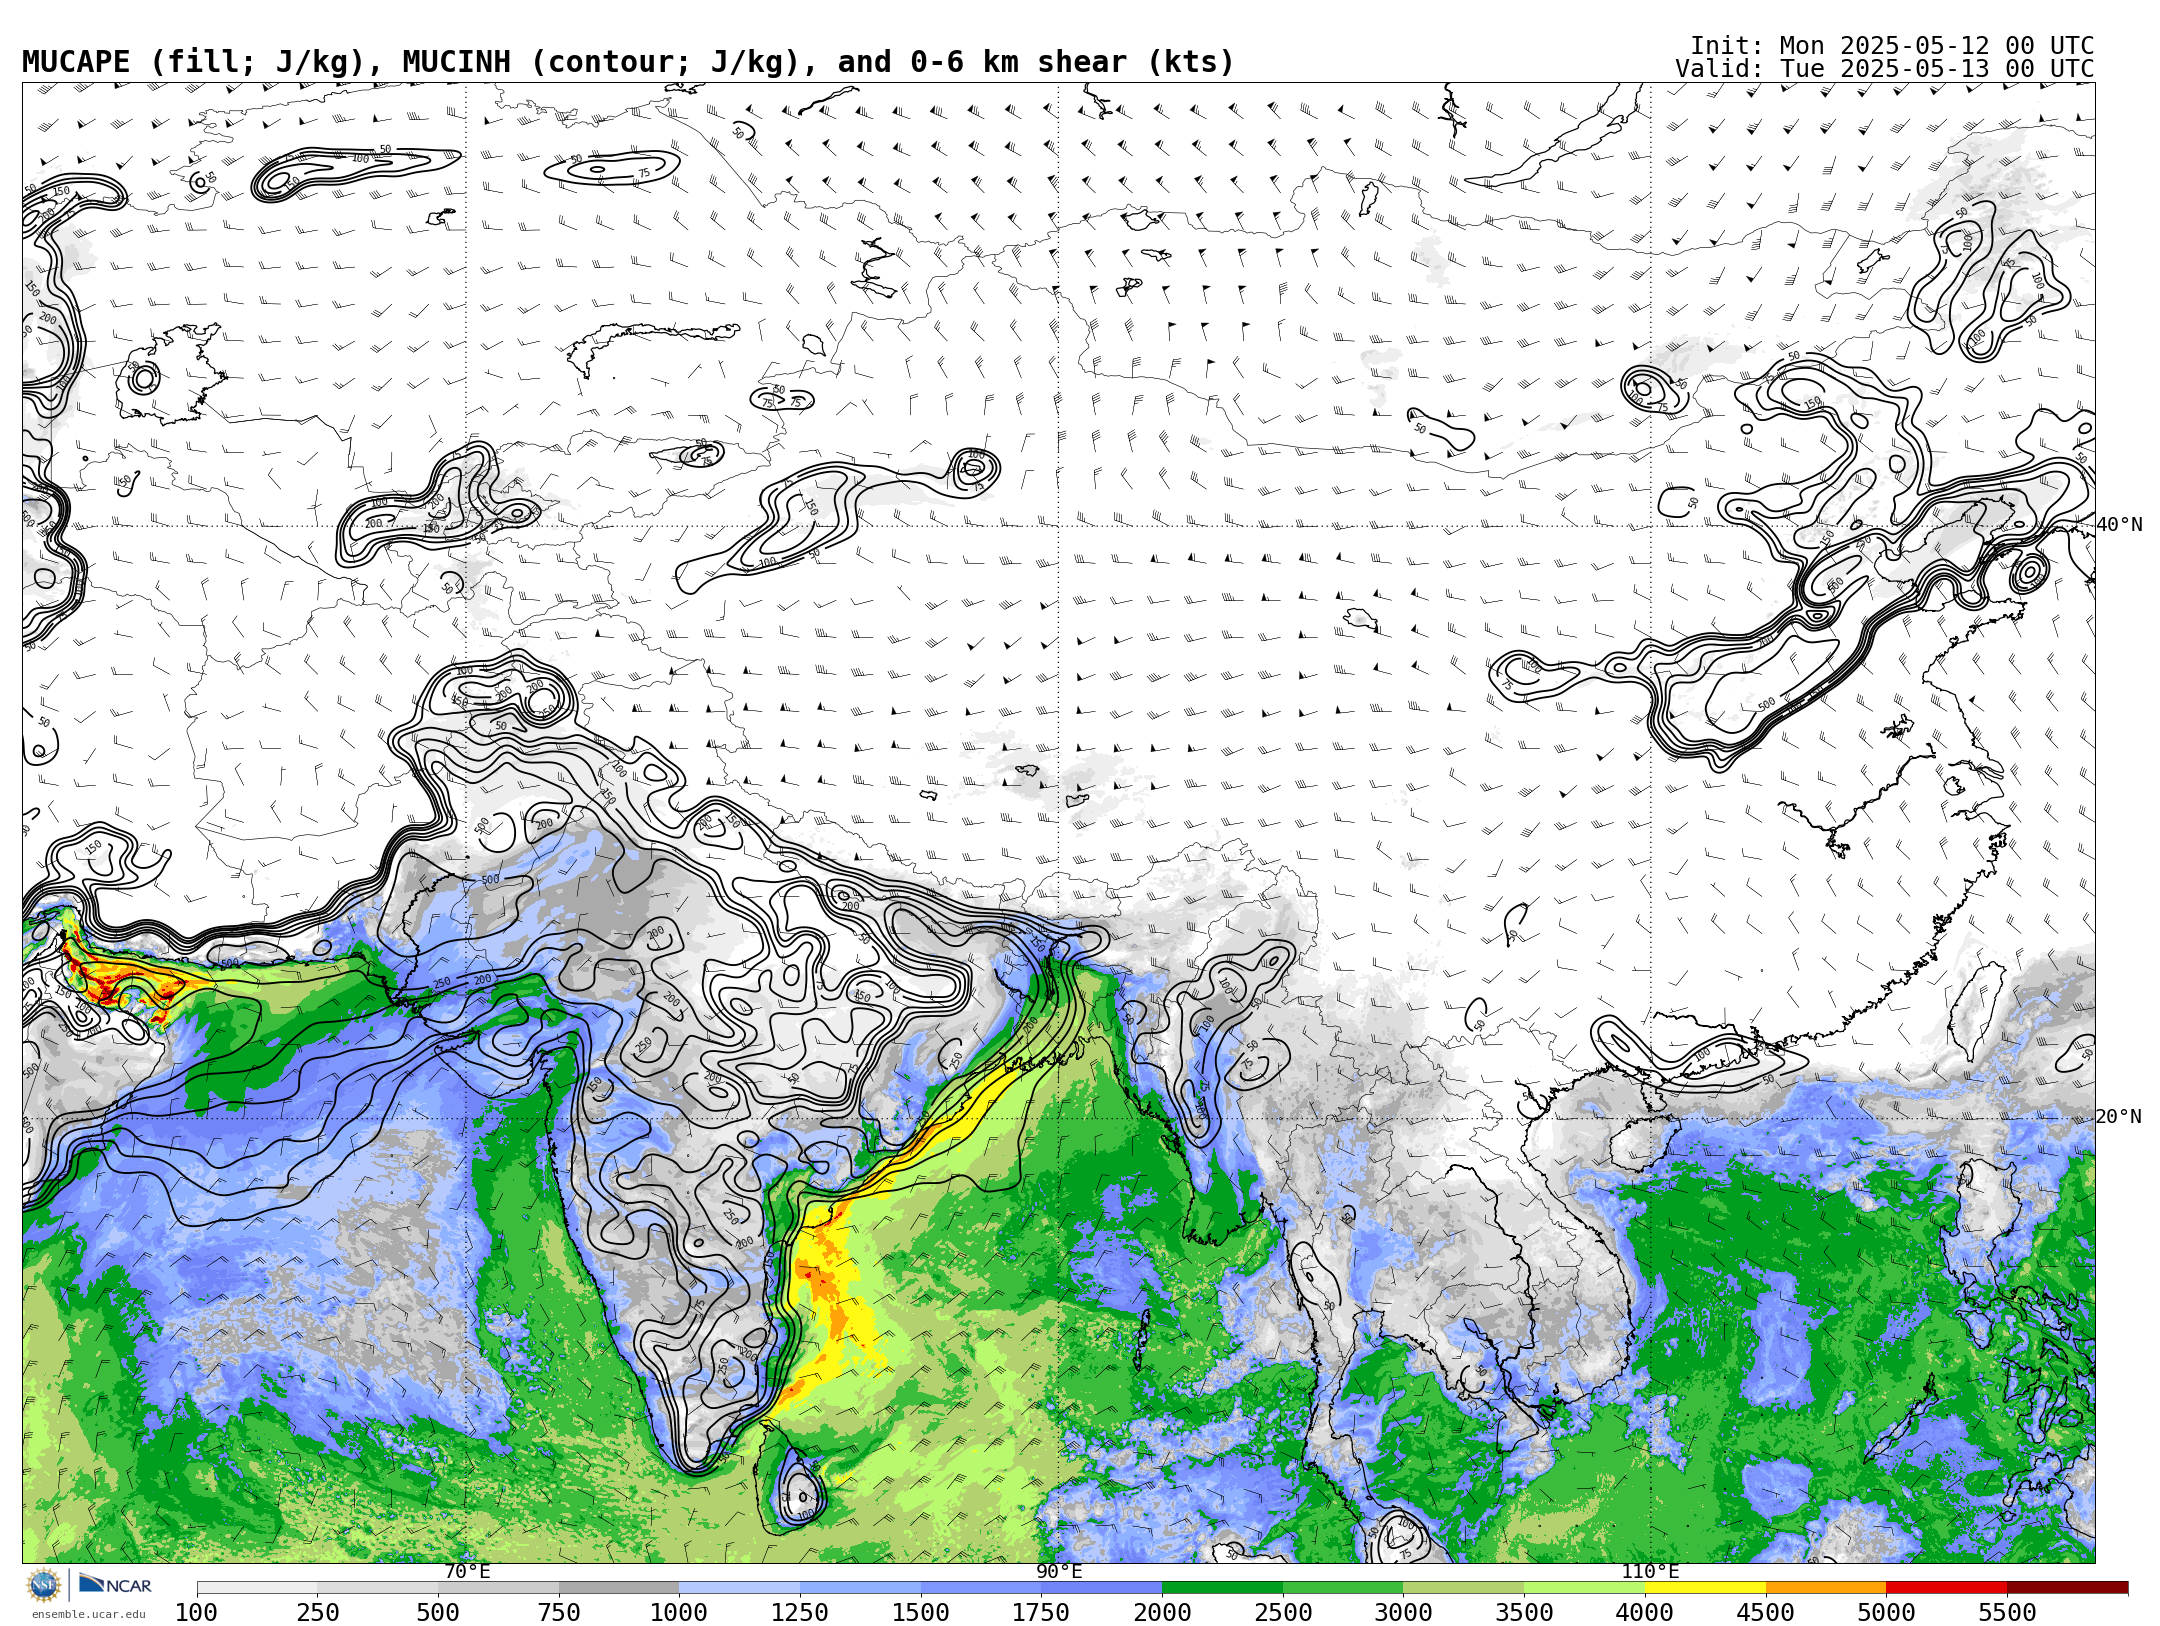The height and width of the screenshot is (1626, 2160).
Task: Click the colorbar label 1500
Action: point(920,1613)
